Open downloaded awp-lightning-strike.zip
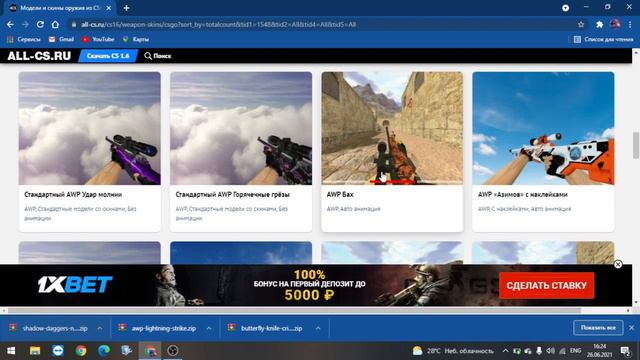The height and width of the screenshot is (360, 640). click(x=157, y=328)
